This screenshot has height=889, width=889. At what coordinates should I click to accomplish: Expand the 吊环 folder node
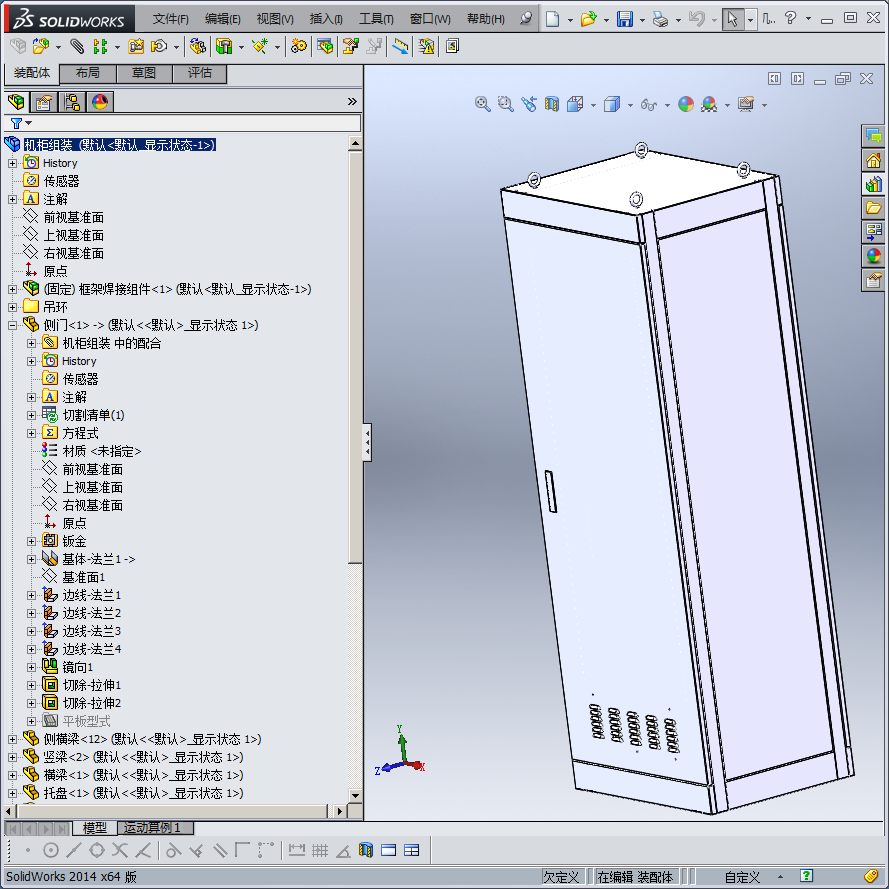(x=12, y=307)
